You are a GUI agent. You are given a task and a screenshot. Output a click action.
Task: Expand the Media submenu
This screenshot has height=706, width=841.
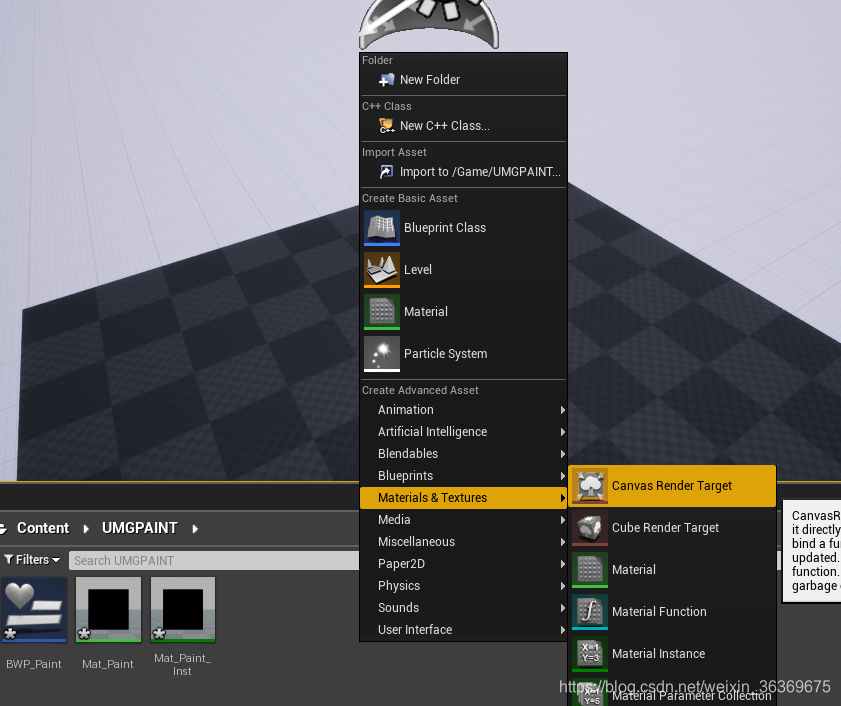463,520
